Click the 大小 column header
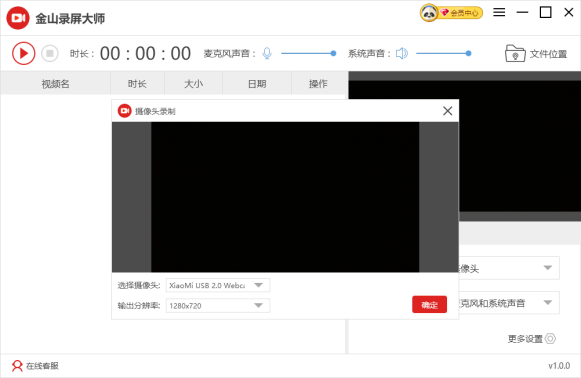The width and height of the screenshot is (581, 378). (193, 84)
